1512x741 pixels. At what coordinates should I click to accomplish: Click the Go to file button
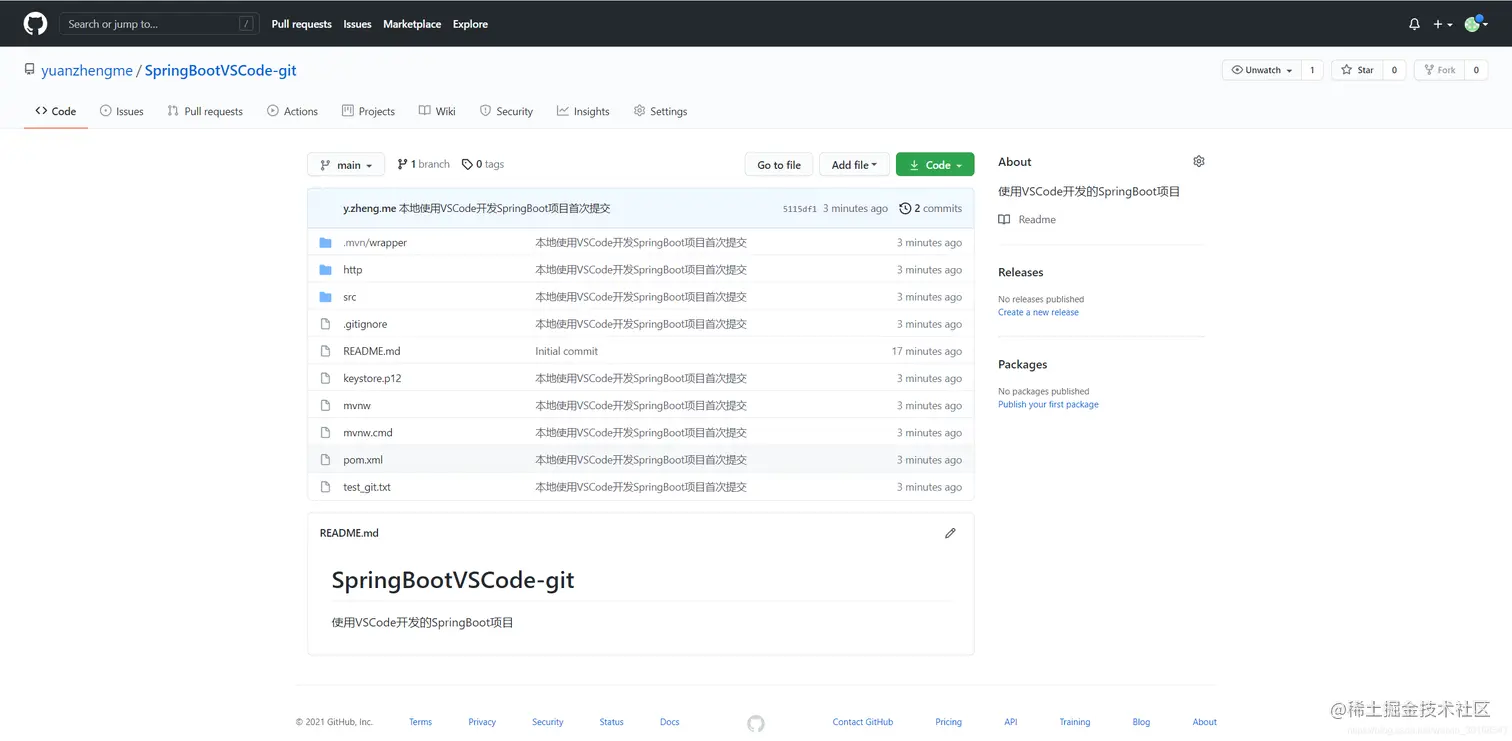point(779,165)
